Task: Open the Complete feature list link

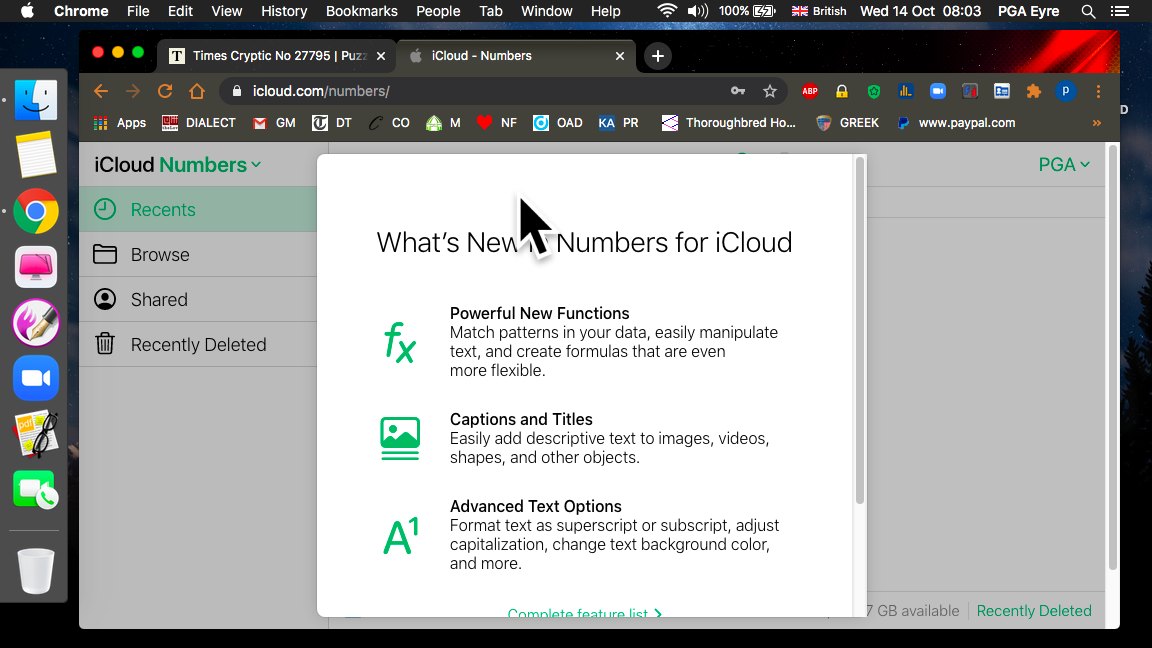Action: [x=585, y=612]
